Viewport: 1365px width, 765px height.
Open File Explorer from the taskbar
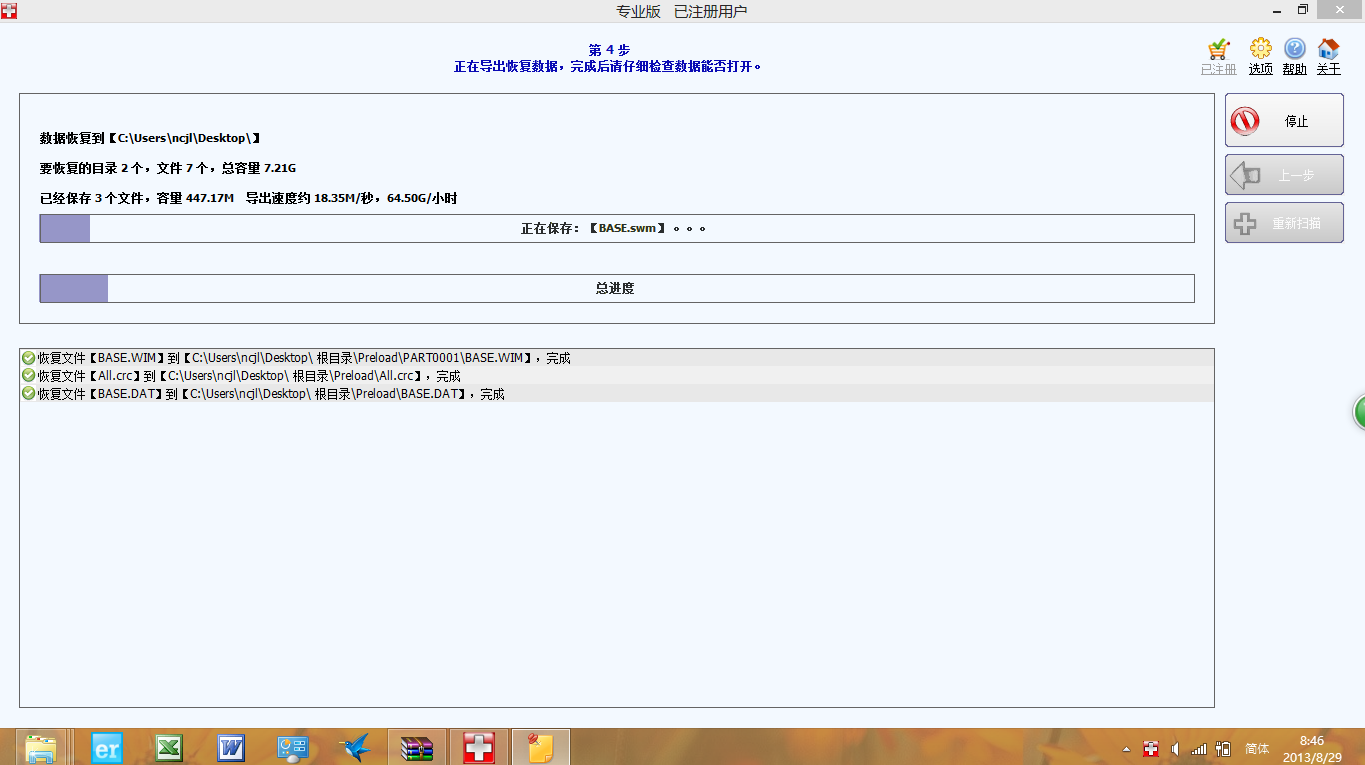[x=41, y=747]
